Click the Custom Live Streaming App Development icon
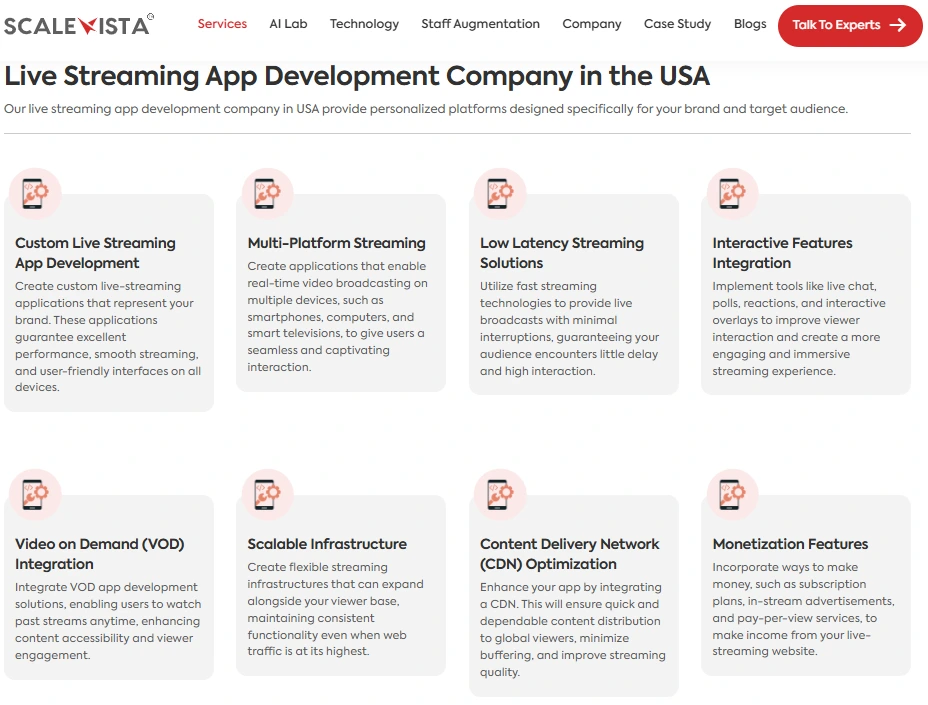The image size is (928, 705). pos(35,194)
